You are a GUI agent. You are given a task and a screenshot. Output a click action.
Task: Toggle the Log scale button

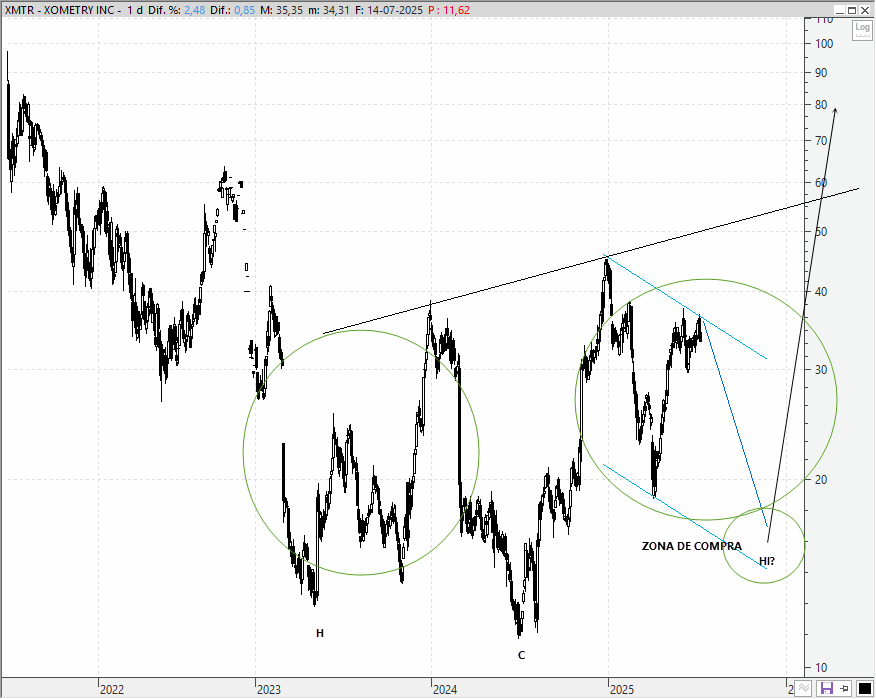pyautogui.click(x=862, y=30)
